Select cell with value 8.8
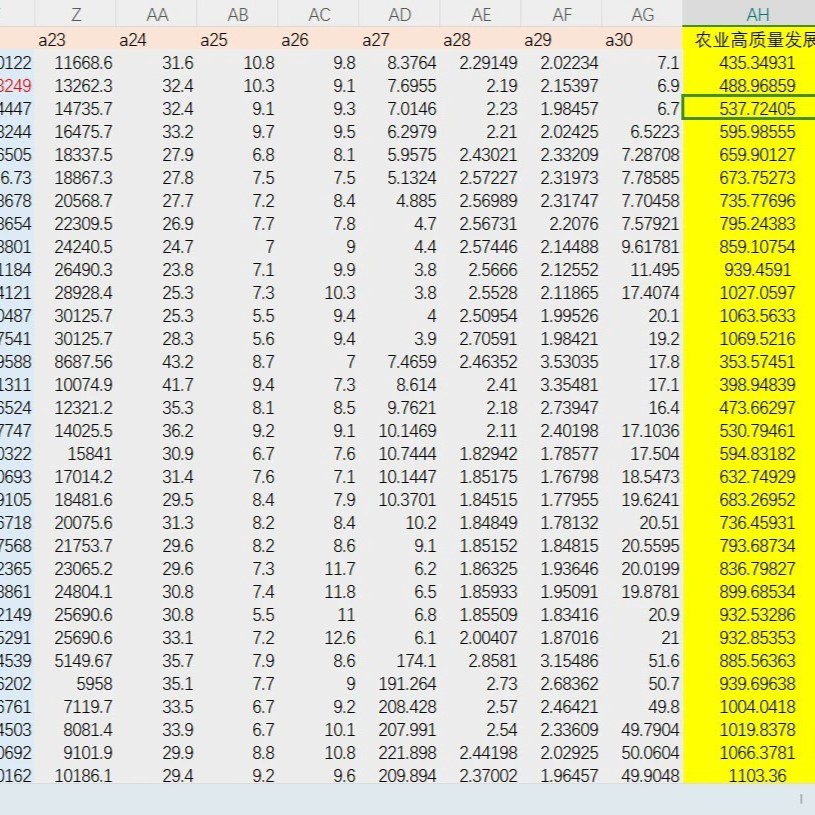Image resolution: width=815 pixels, height=815 pixels. click(x=238, y=753)
